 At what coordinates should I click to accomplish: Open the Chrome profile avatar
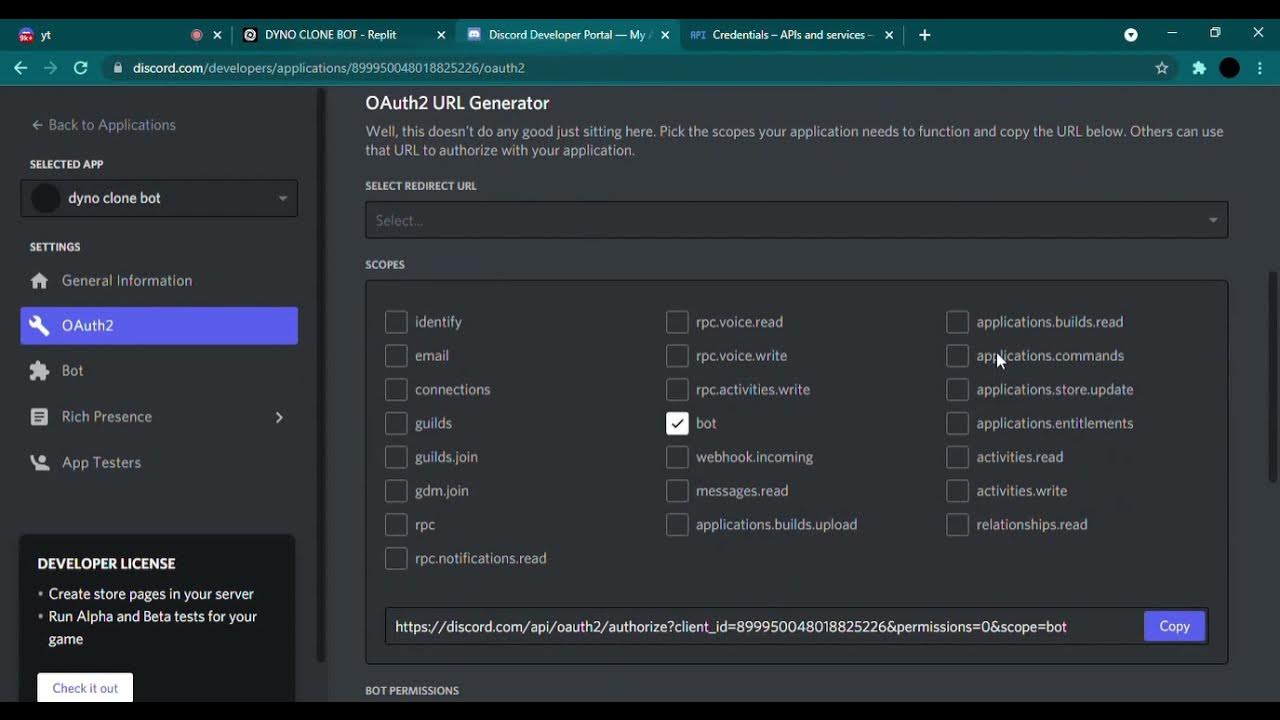point(1230,68)
